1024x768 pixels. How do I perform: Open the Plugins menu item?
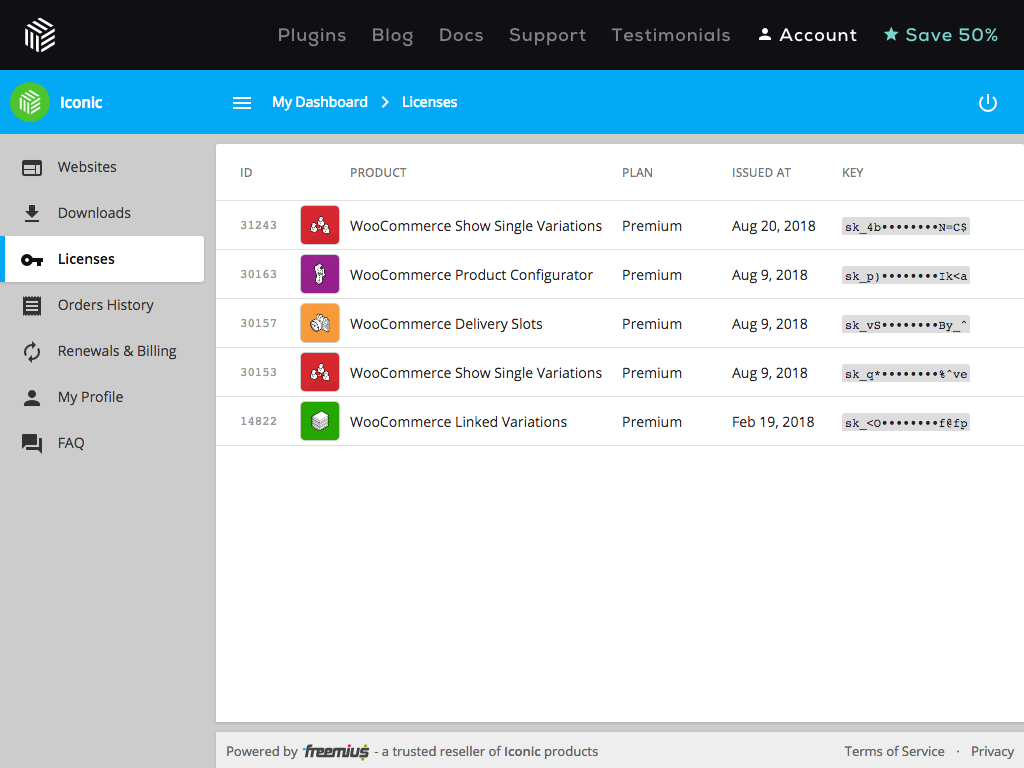[311, 34]
